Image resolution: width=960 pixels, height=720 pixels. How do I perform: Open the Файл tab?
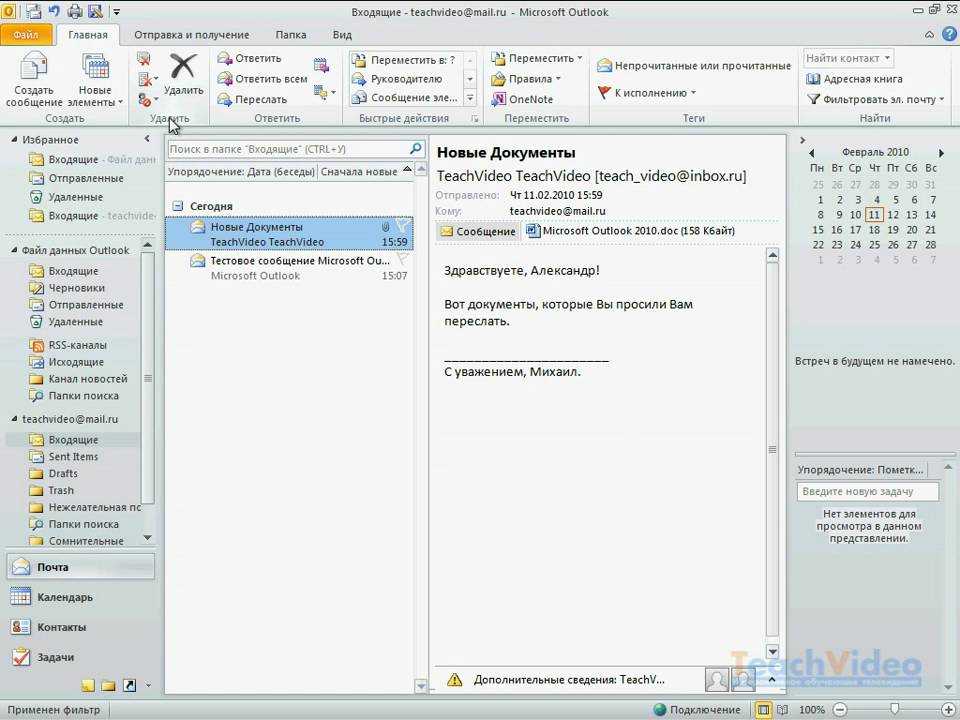pyautogui.click(x=26, y=34)
